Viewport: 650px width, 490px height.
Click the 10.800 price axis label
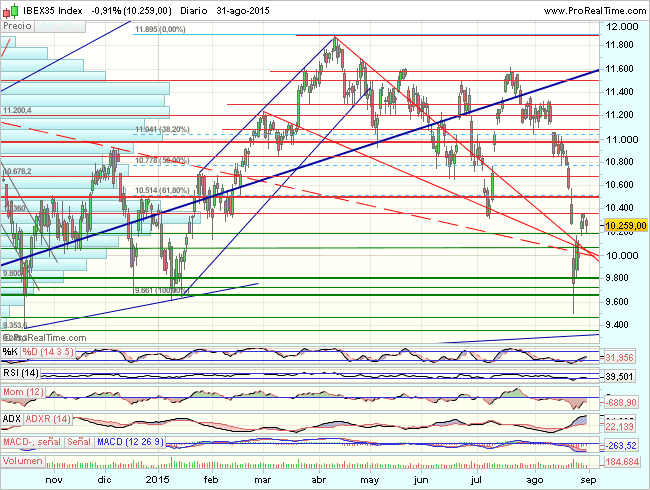619,162
